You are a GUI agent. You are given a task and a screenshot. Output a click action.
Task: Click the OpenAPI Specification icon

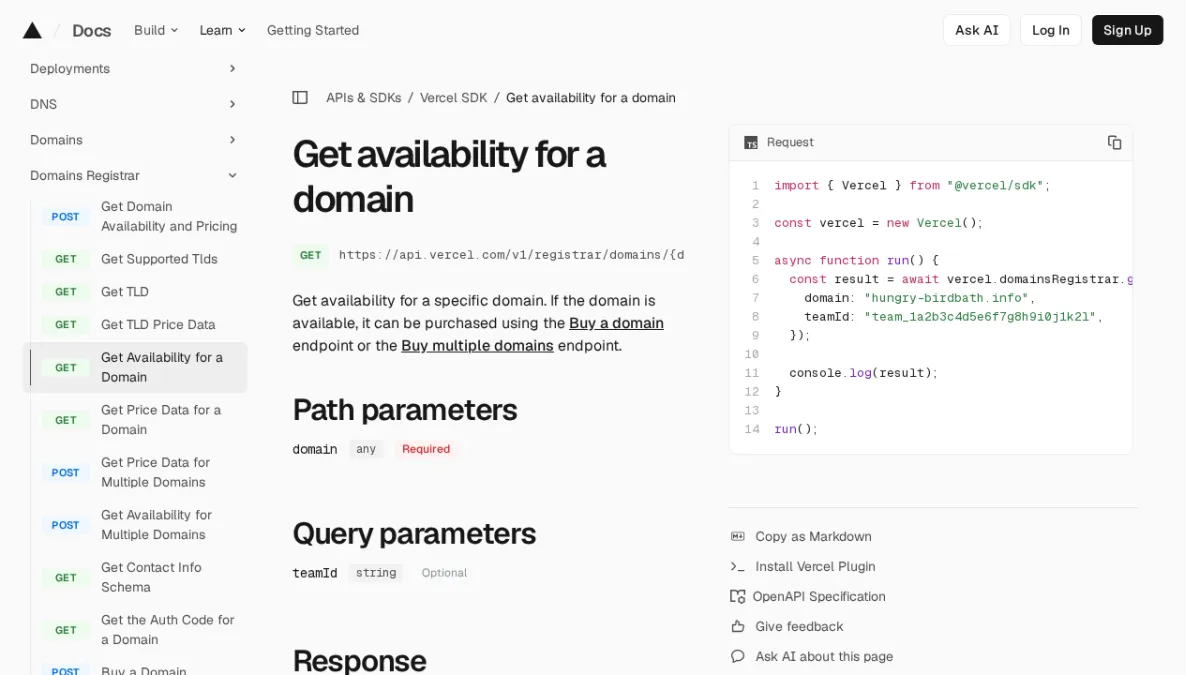pyautogui.click(x=738, y=597)
